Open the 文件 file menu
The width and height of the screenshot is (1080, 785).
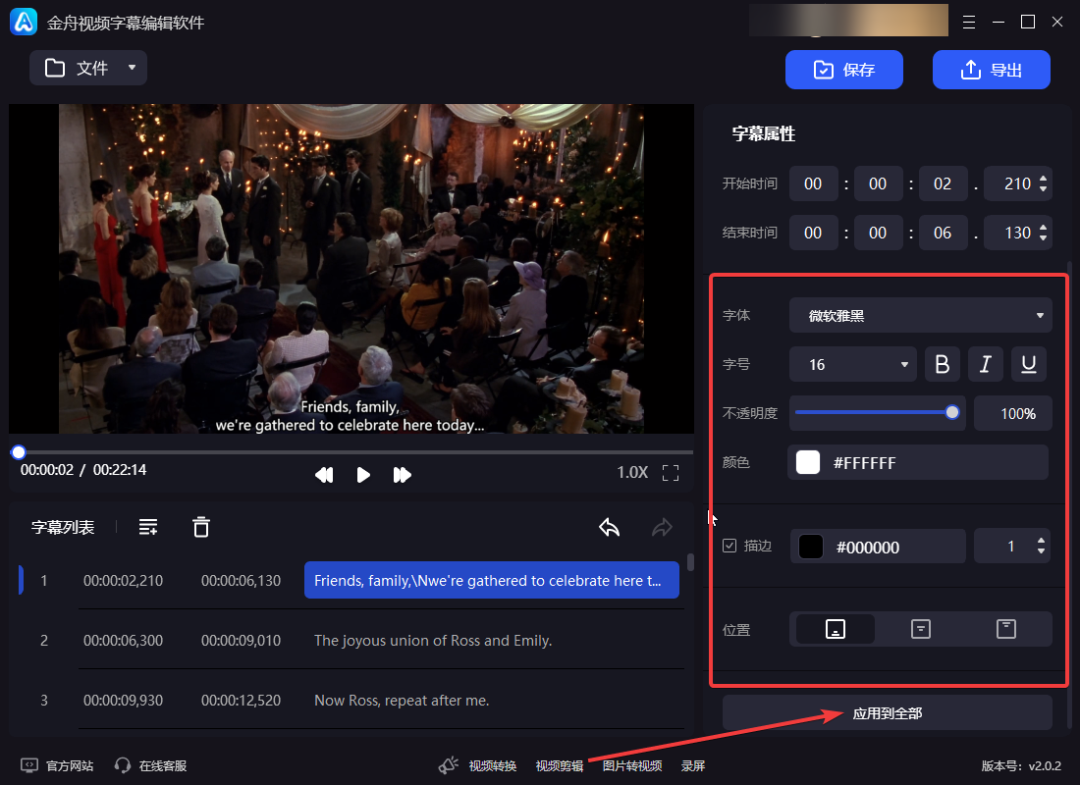click(88, 68)
